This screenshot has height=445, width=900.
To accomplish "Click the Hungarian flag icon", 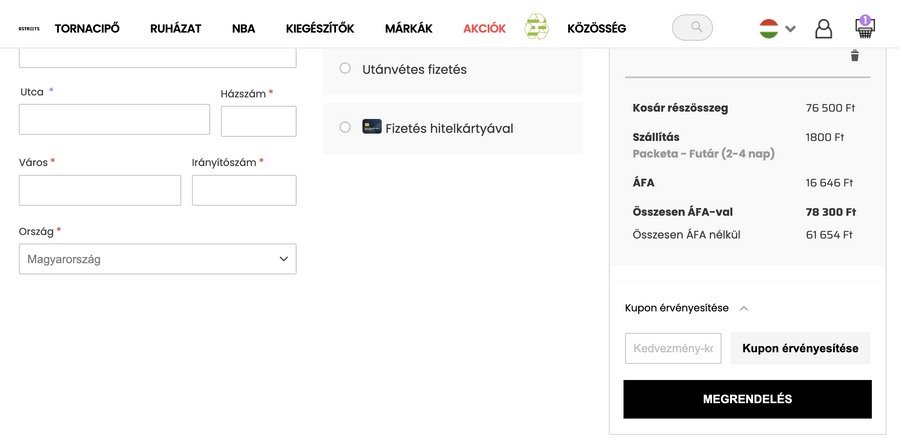I will (769, 28).
